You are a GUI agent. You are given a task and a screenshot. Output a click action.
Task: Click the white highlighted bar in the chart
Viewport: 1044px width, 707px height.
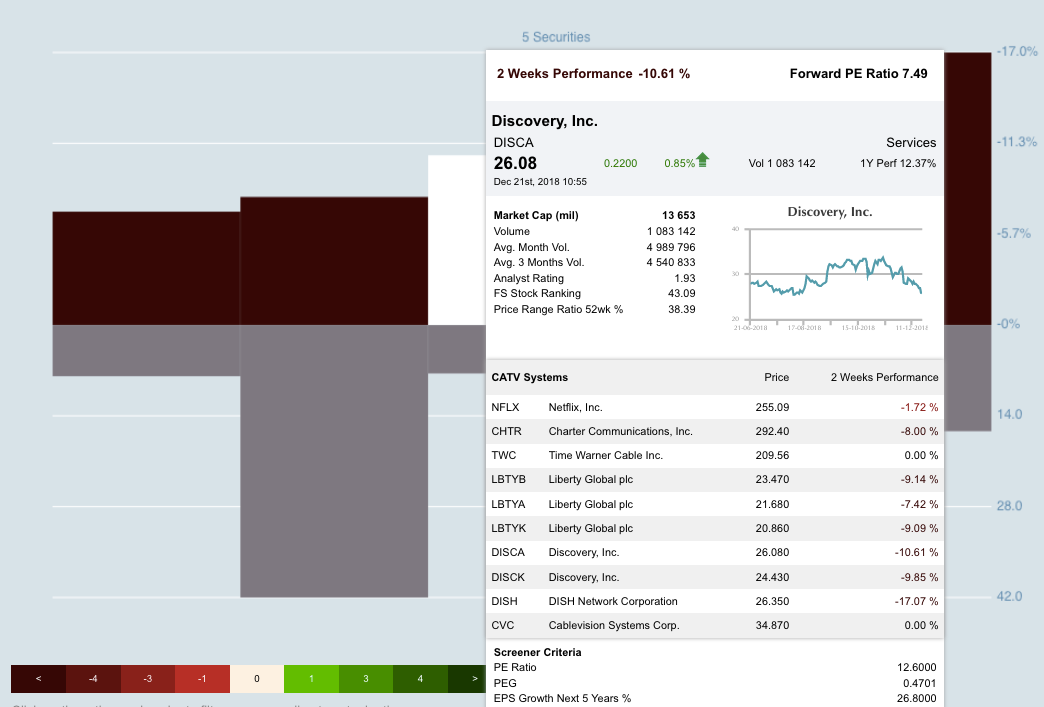pos(457,240)
